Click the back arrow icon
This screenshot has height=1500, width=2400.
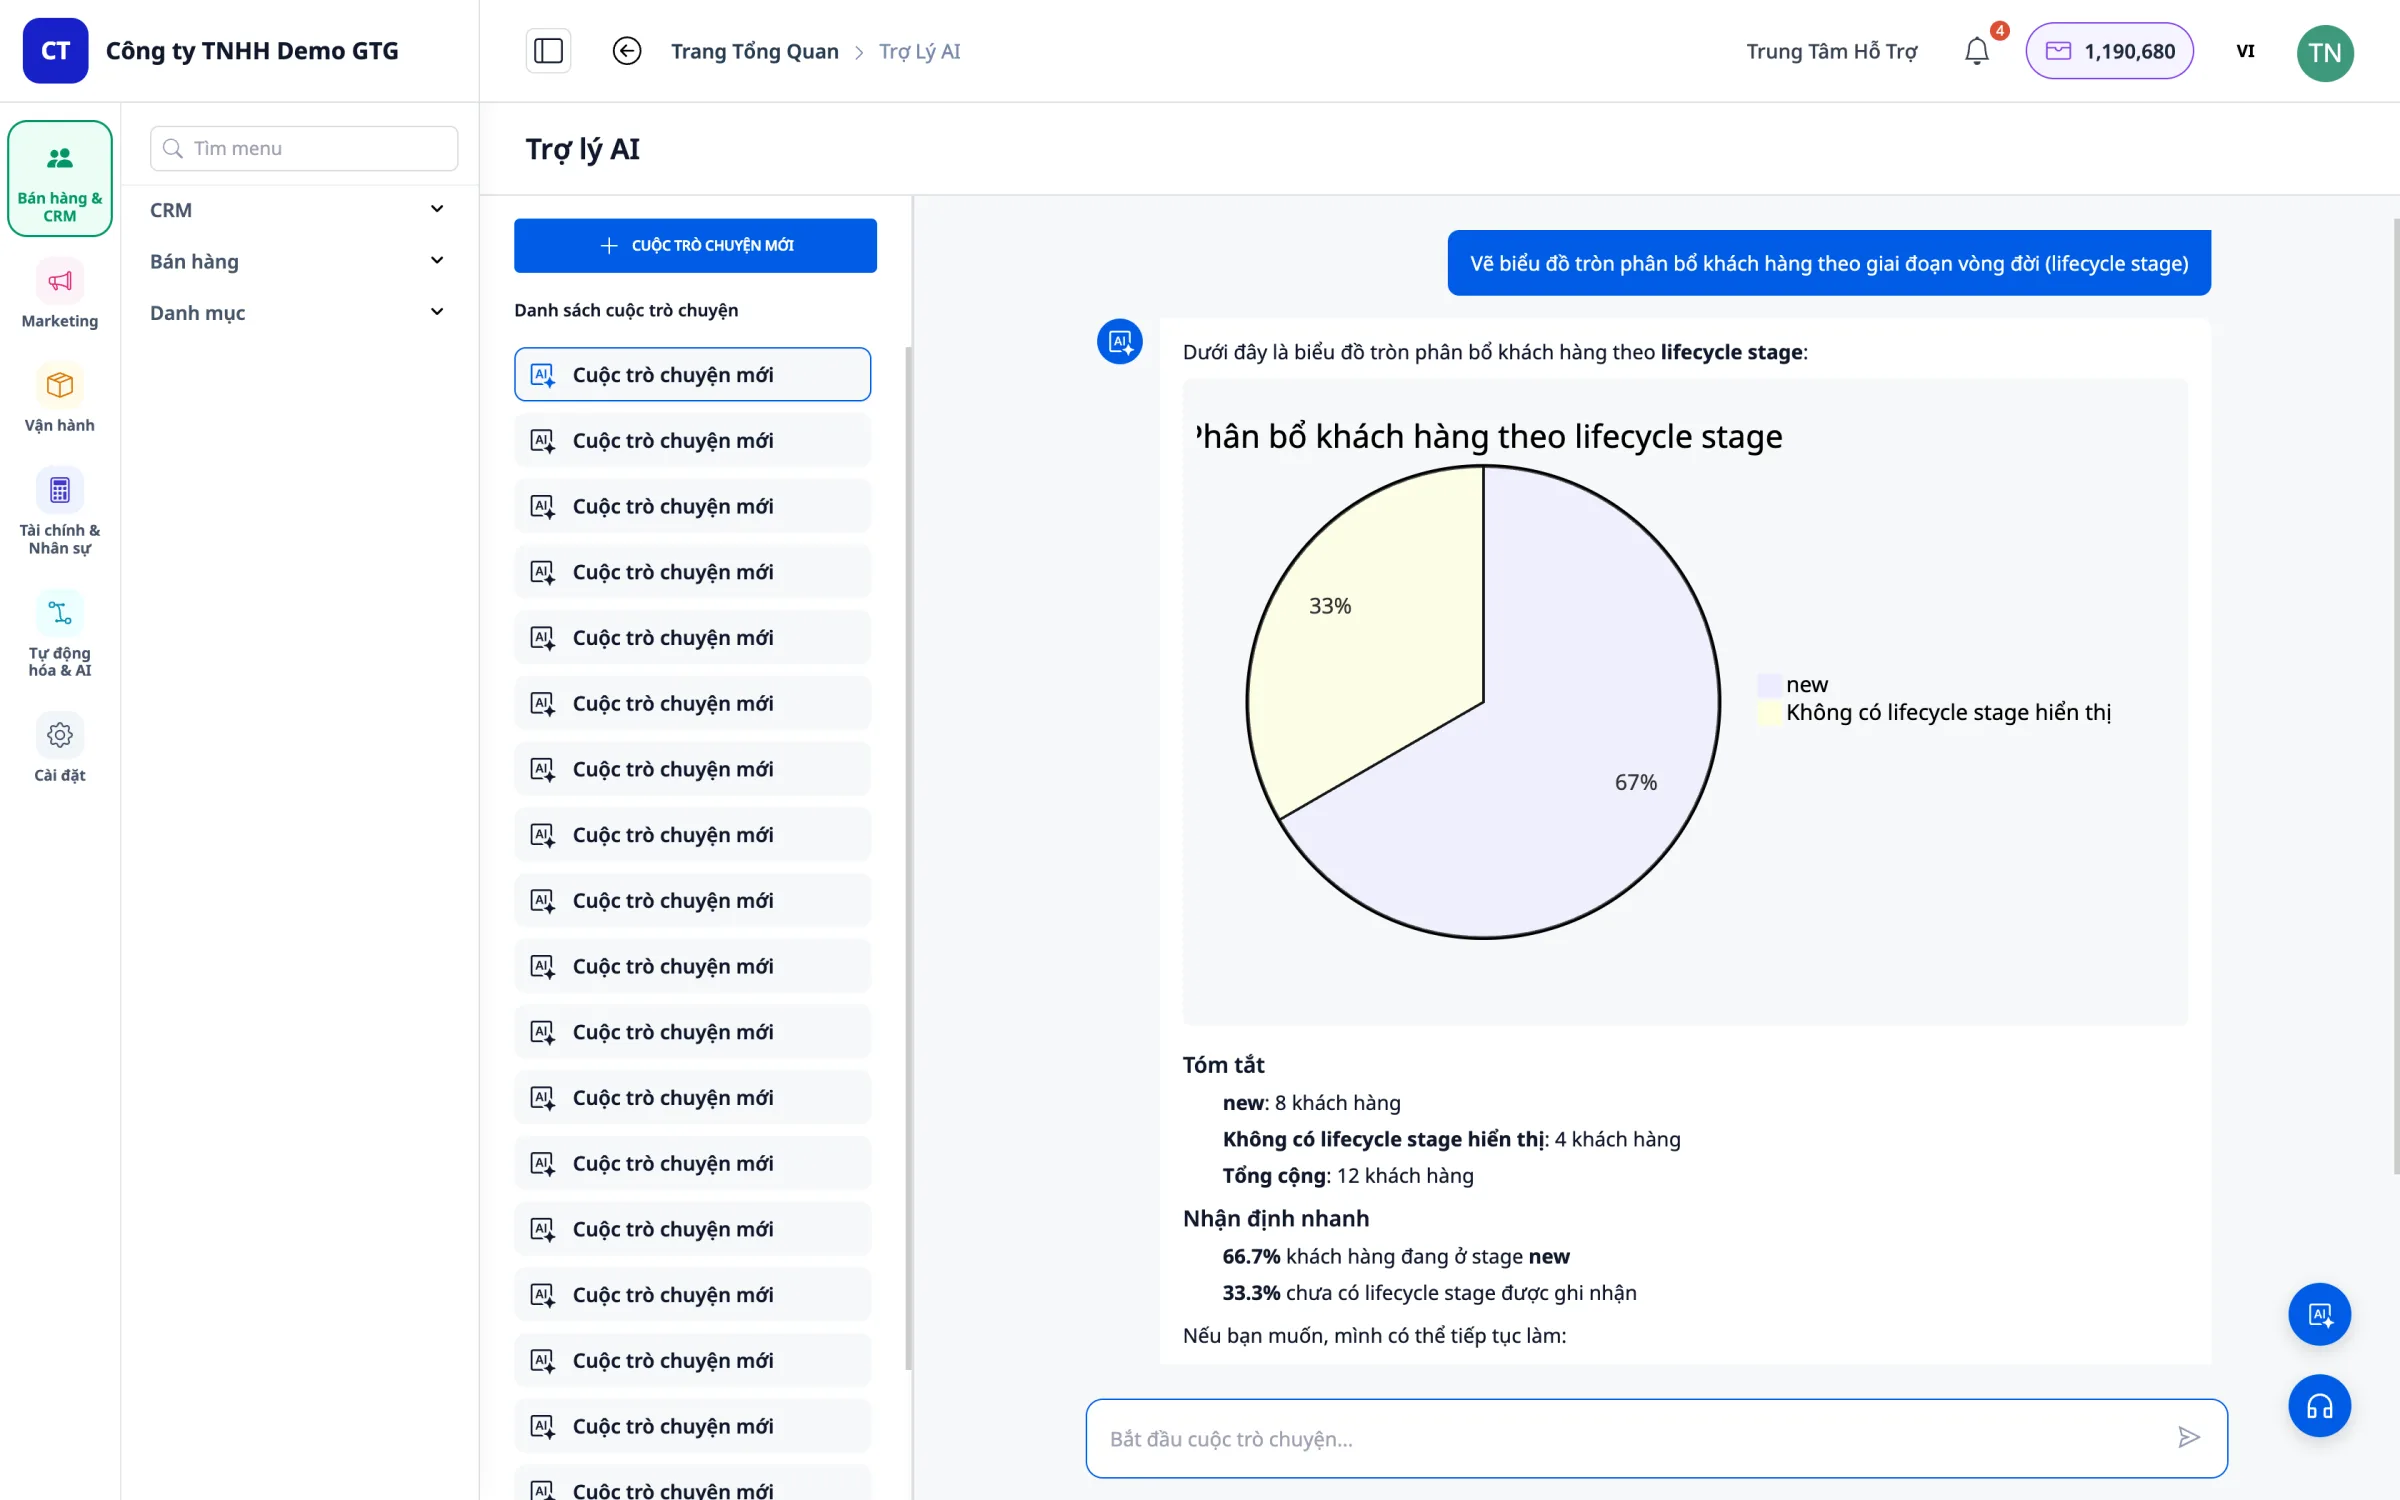627,51
